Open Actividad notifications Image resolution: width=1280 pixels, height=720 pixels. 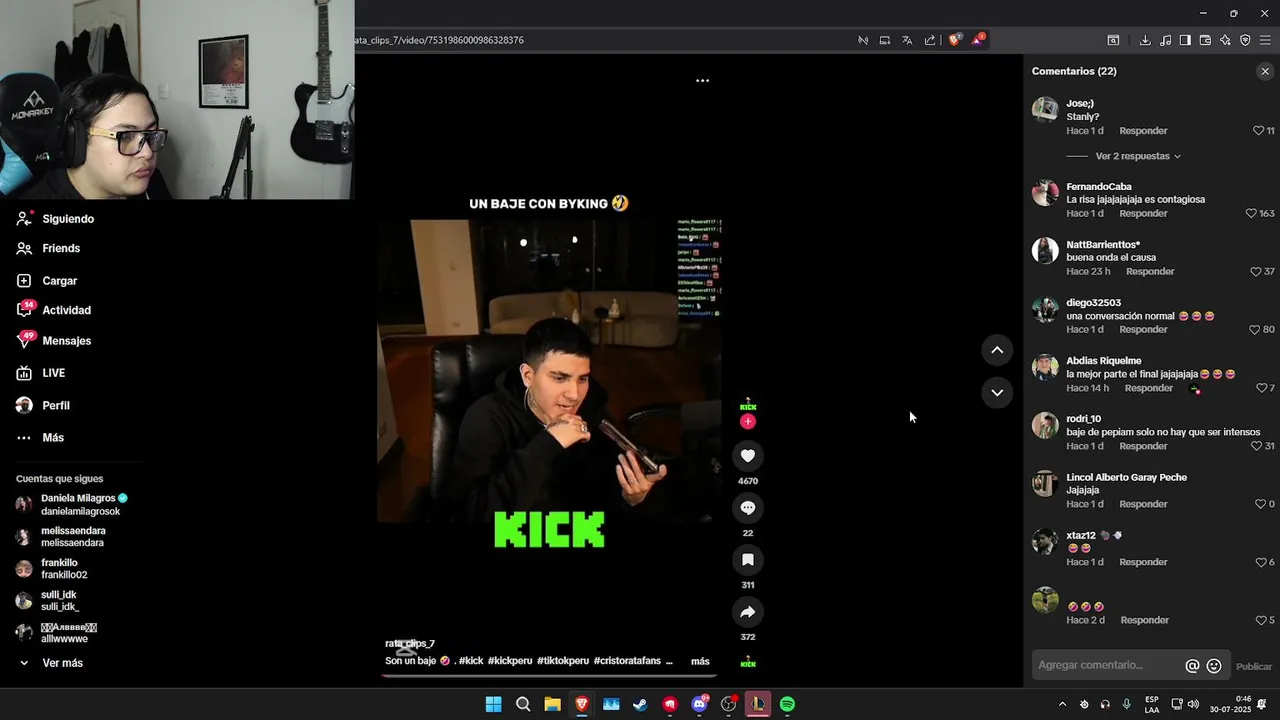point(66,310)
